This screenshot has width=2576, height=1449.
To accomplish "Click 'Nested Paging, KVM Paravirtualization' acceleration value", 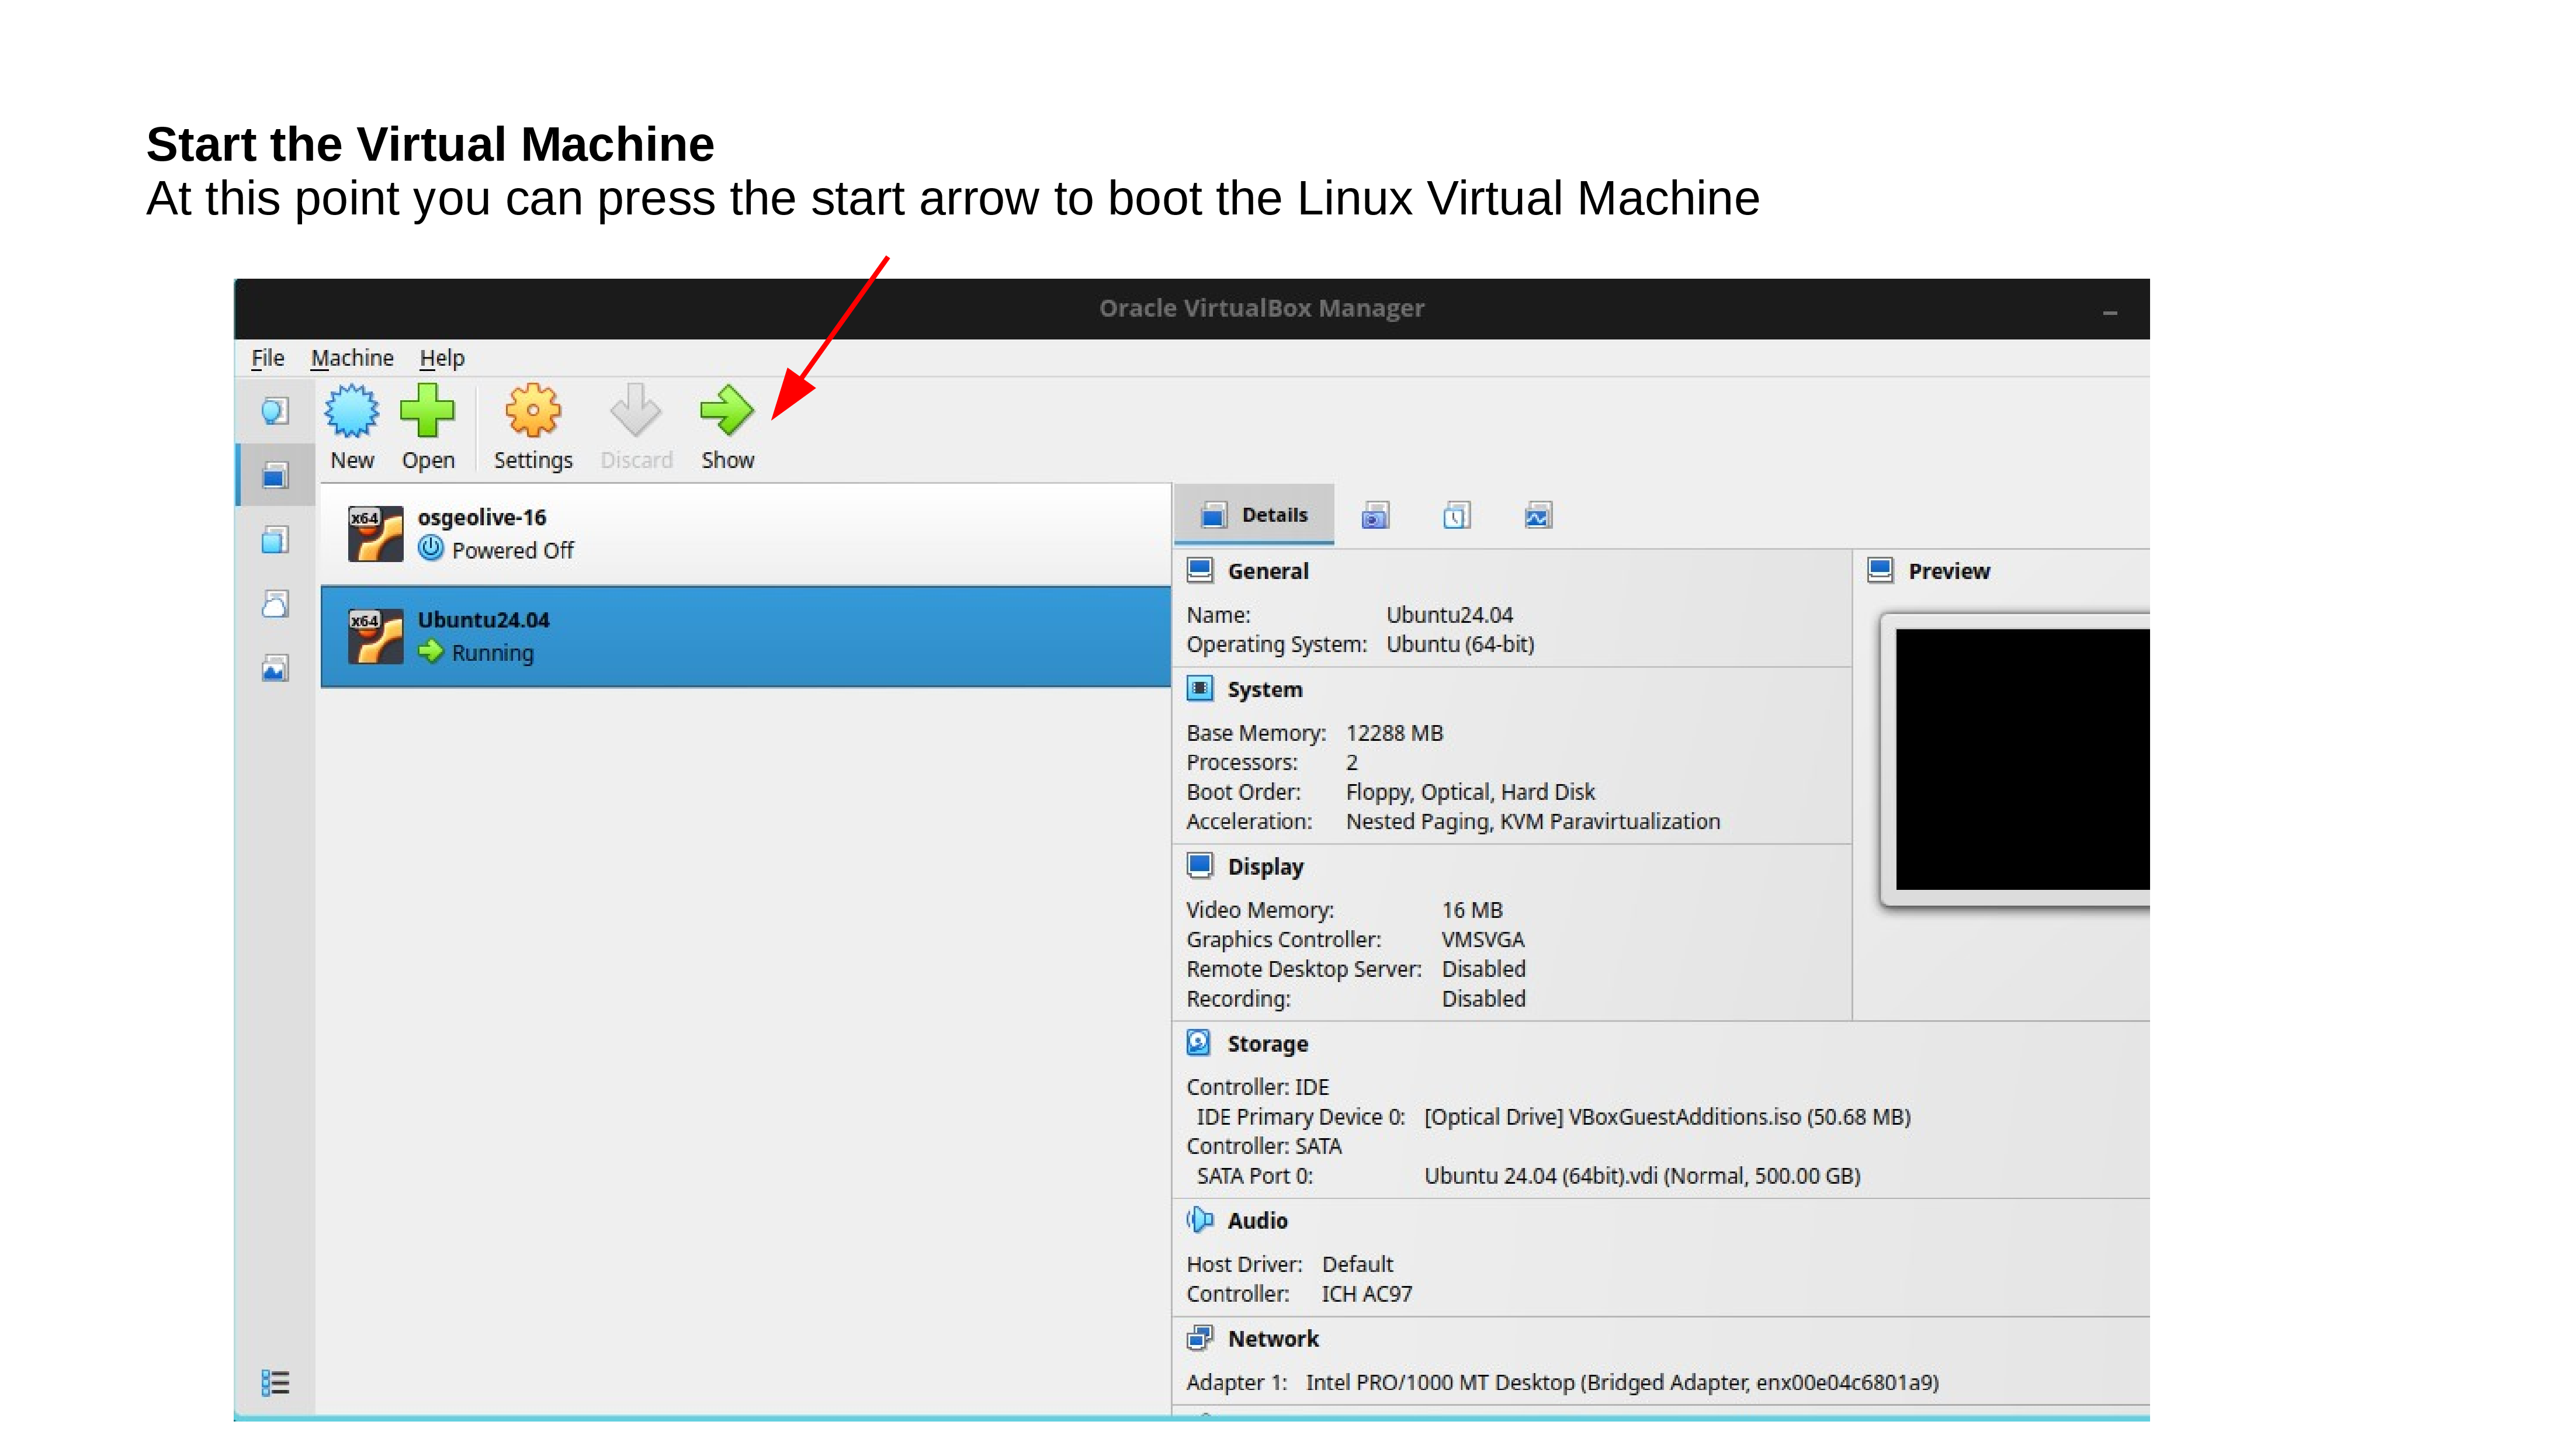I will click(1533, 821).
